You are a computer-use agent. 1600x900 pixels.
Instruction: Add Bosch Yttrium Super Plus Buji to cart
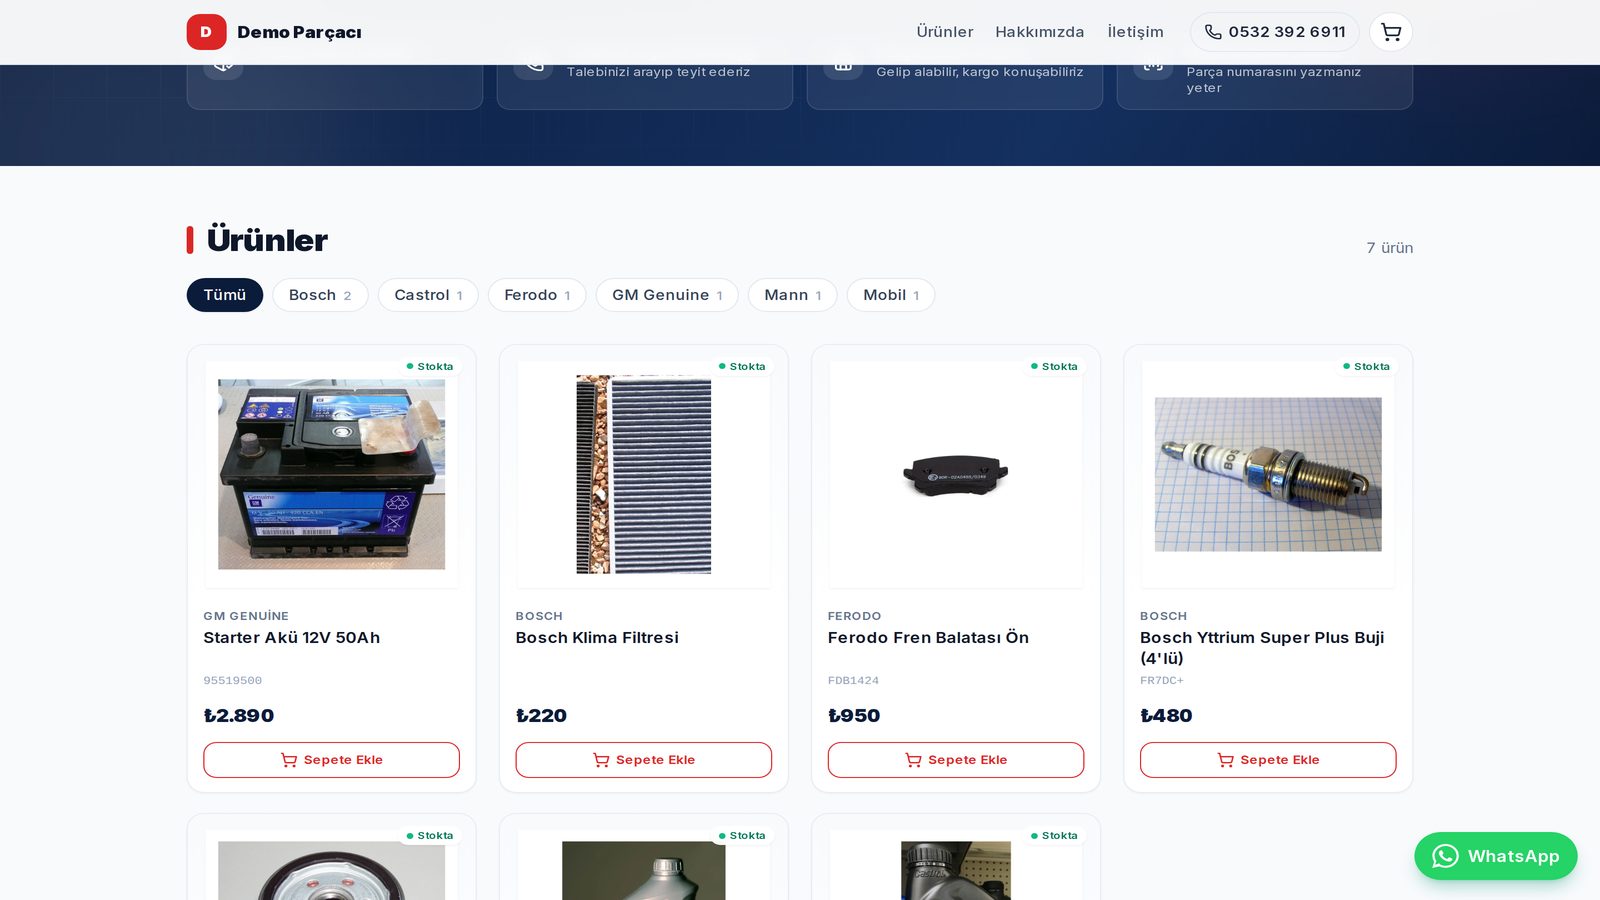point(1268,760)
